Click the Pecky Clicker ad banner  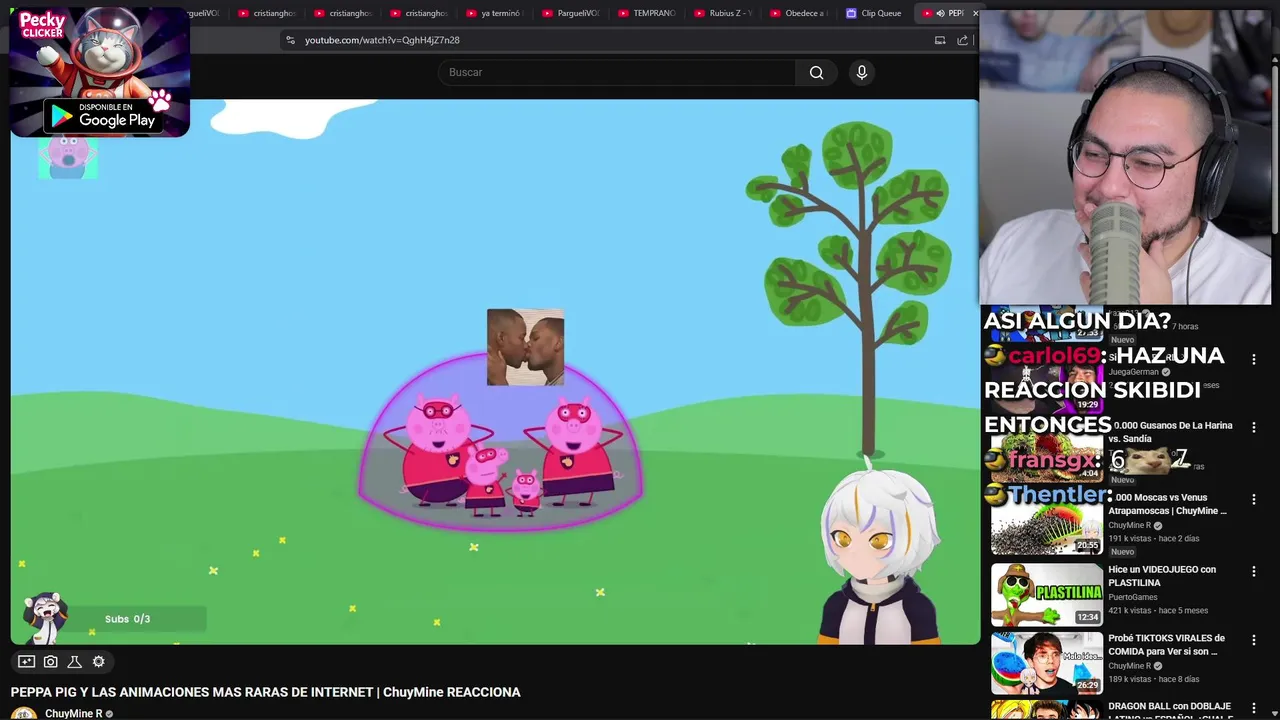pyautogui.click(x=100, y=72)
